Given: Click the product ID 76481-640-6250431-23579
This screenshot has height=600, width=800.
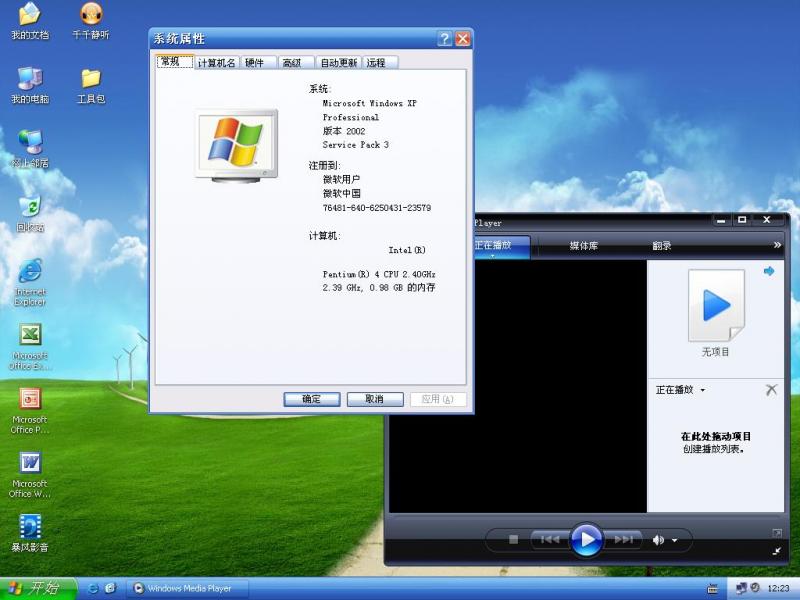Looking at the screenshot, I should tap(377, 208).
